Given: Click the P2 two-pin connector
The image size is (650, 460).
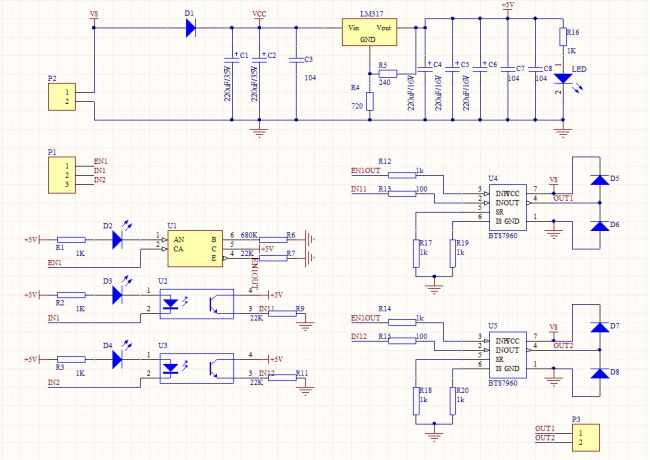Looking at the screenshot, I should pos(62,97).
